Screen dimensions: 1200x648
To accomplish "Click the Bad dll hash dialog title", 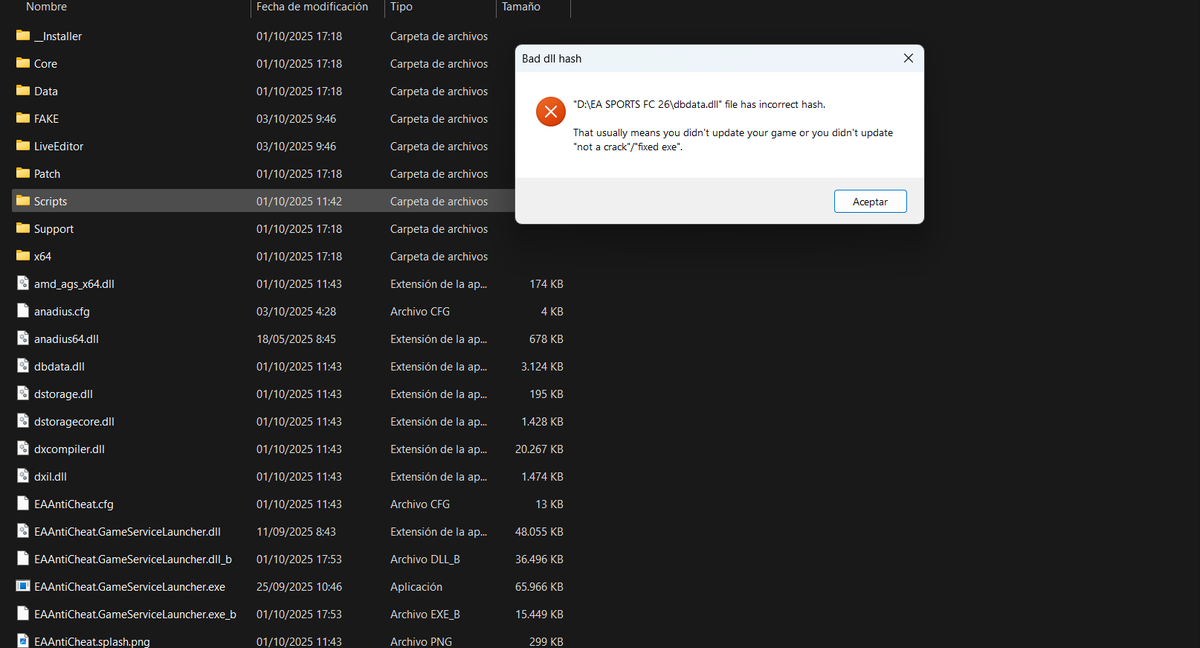I will click(552, 58).
